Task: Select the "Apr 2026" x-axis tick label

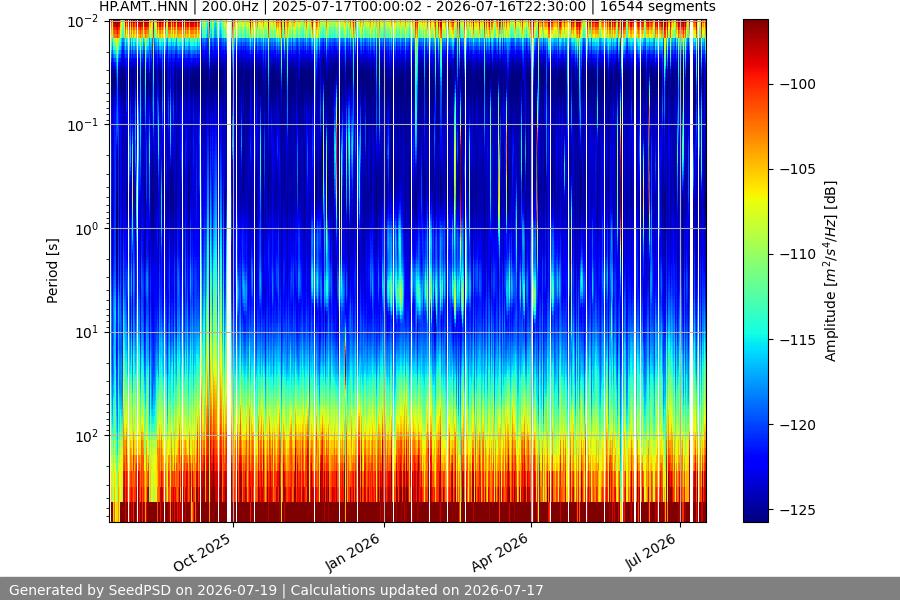Action: click(499, 552)
